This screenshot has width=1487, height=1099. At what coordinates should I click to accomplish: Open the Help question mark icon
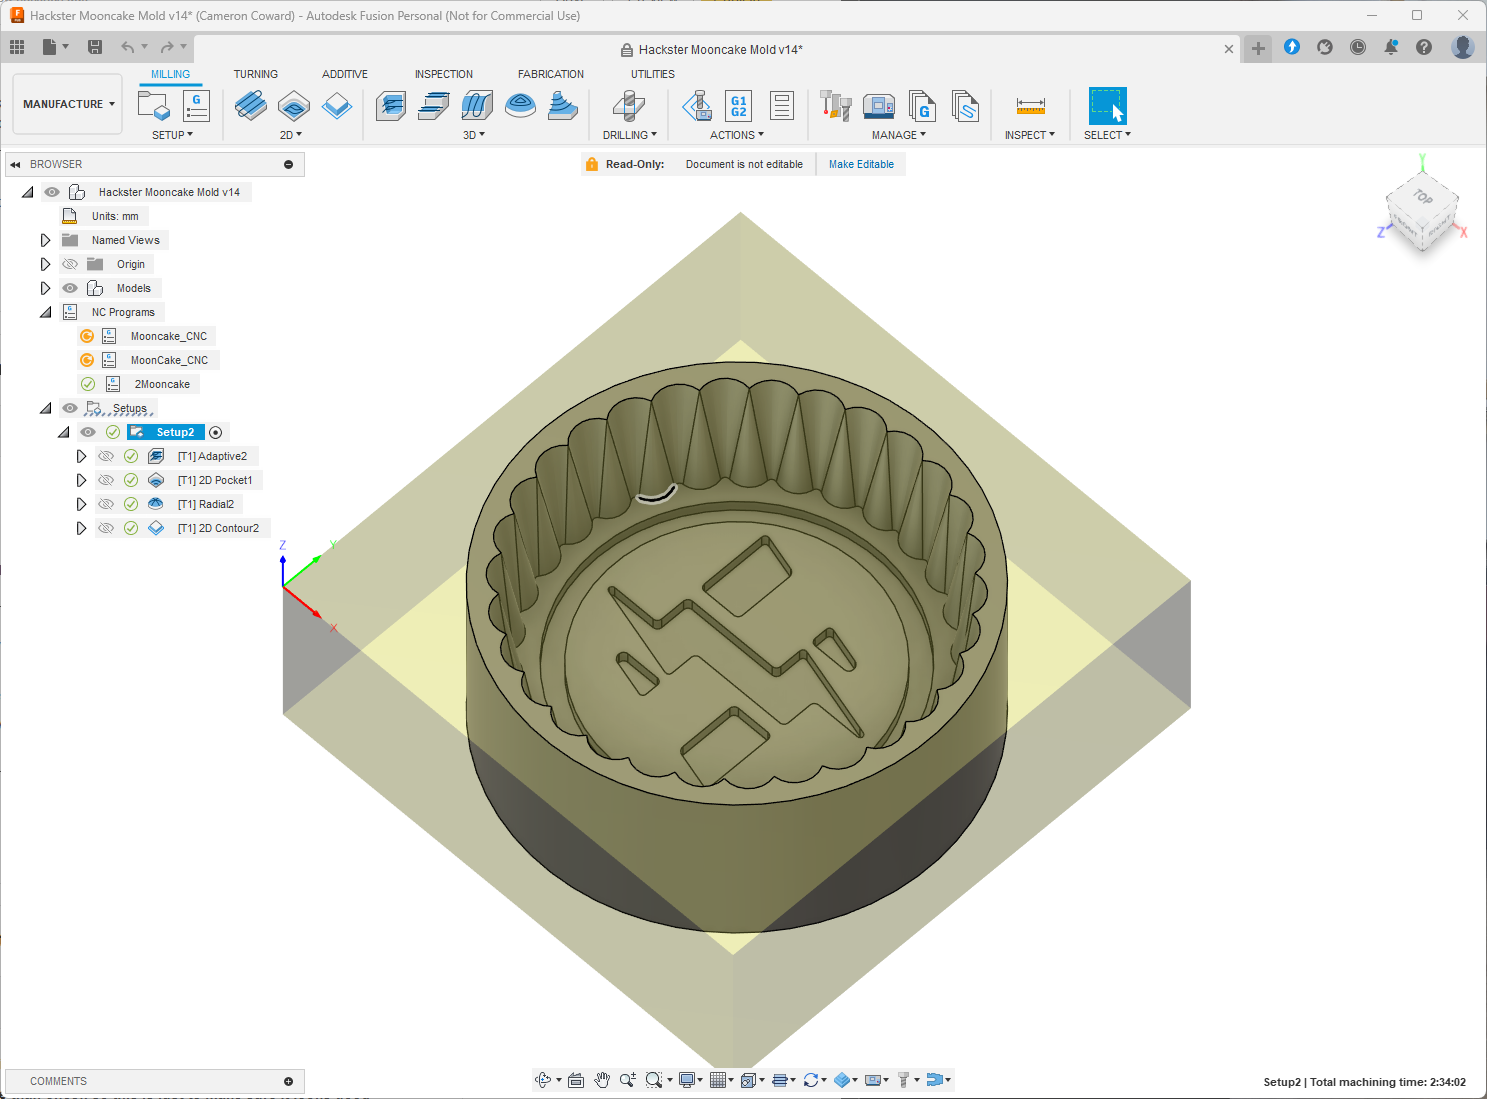(1424, 47)
